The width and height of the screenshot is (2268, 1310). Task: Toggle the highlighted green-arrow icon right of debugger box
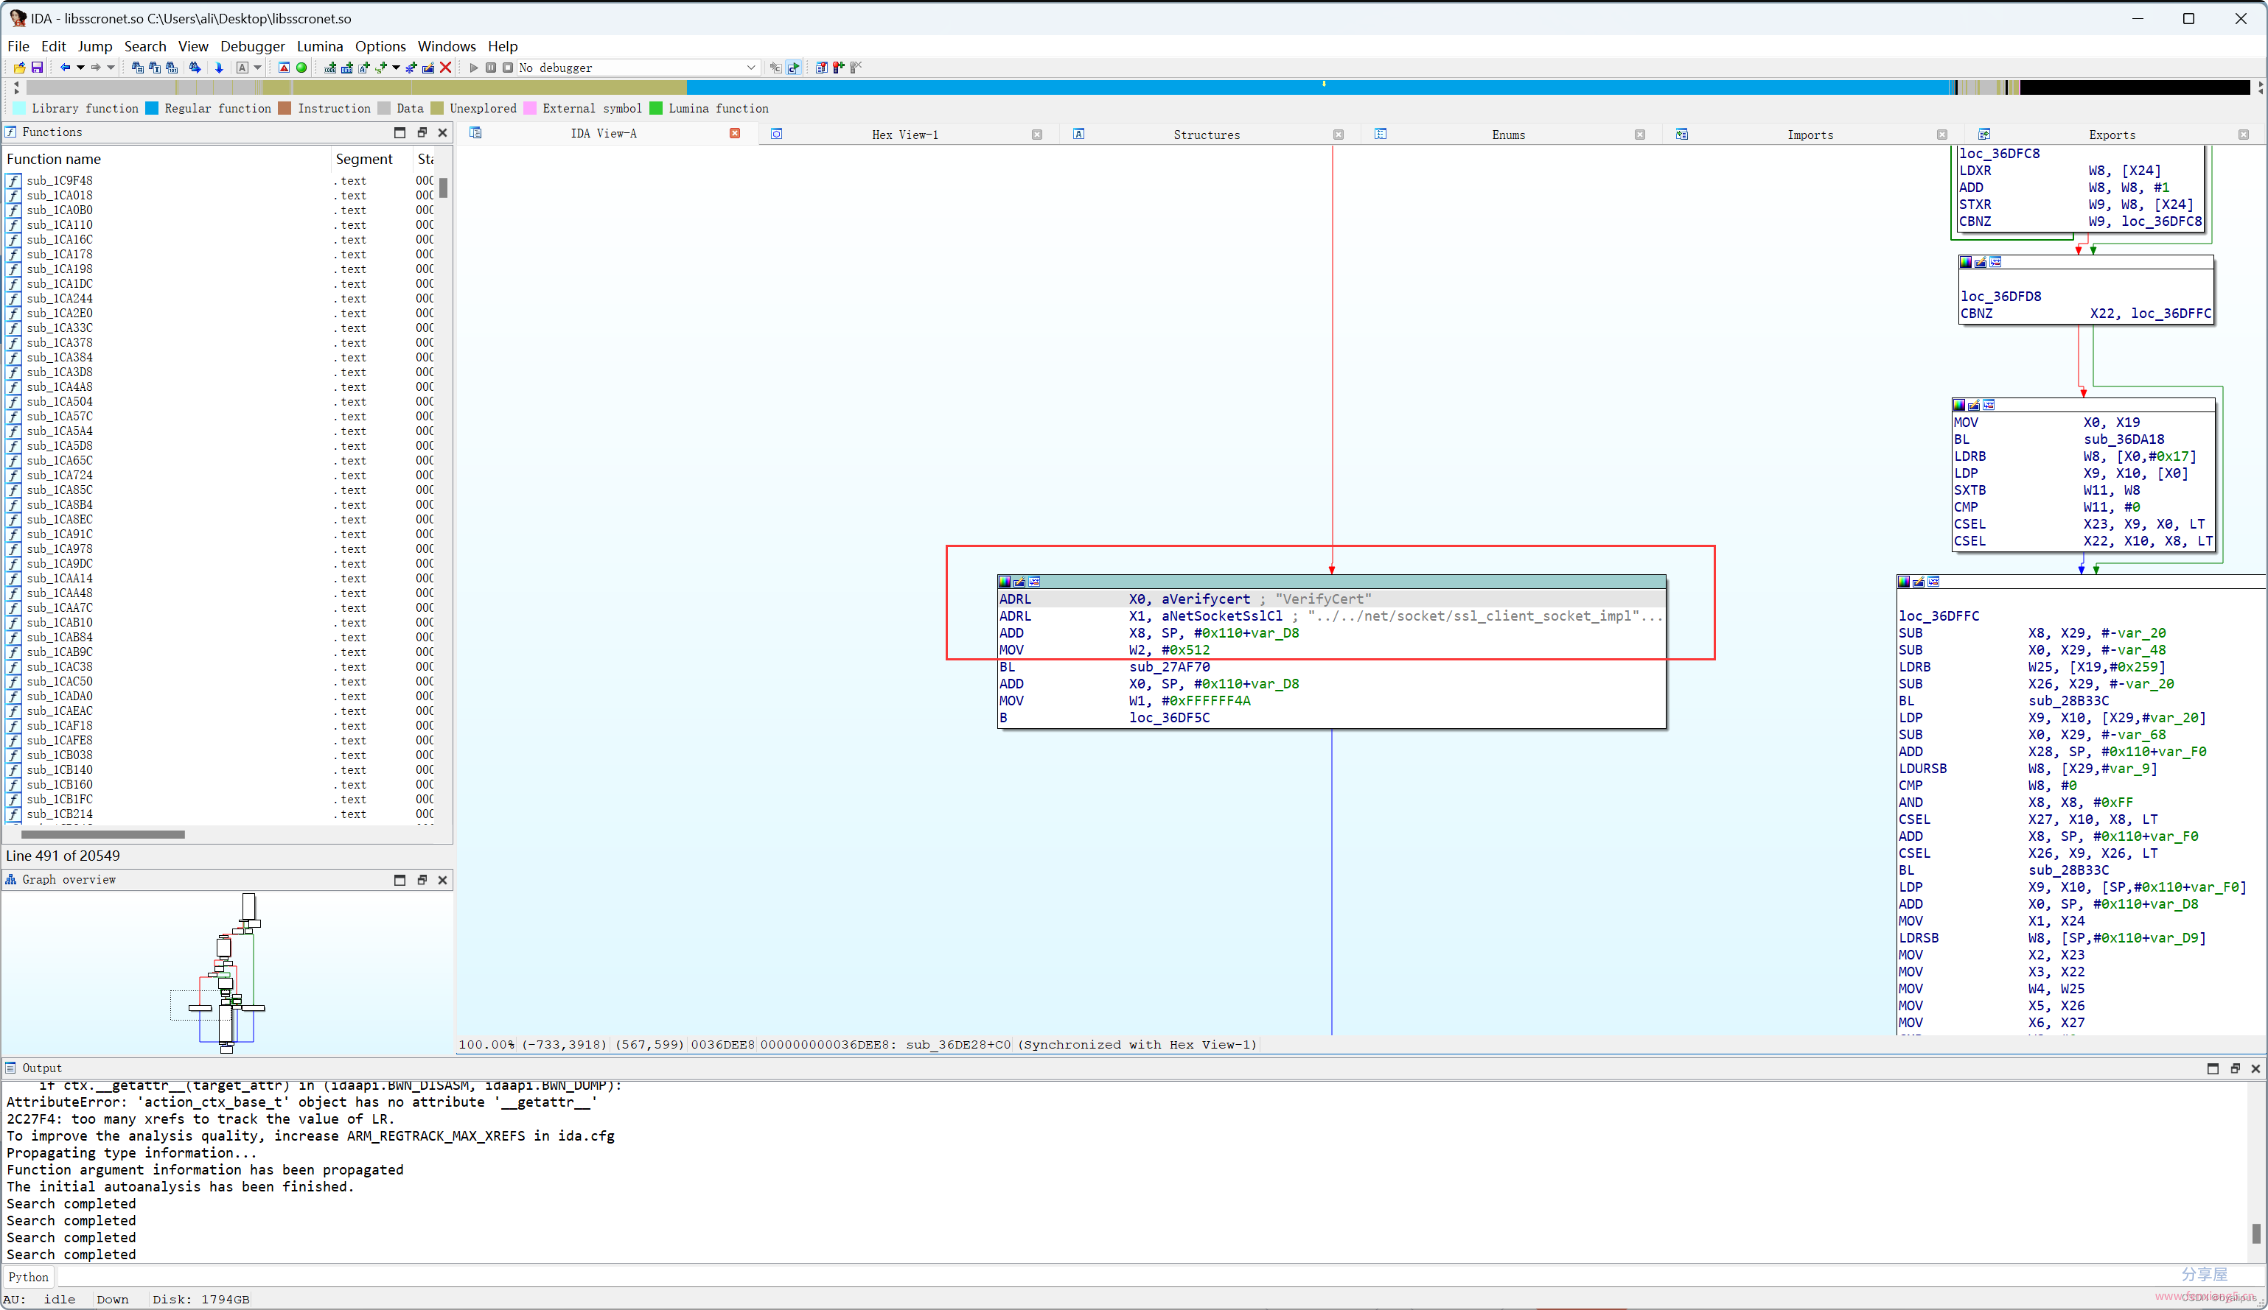click(x=794, y=67)
